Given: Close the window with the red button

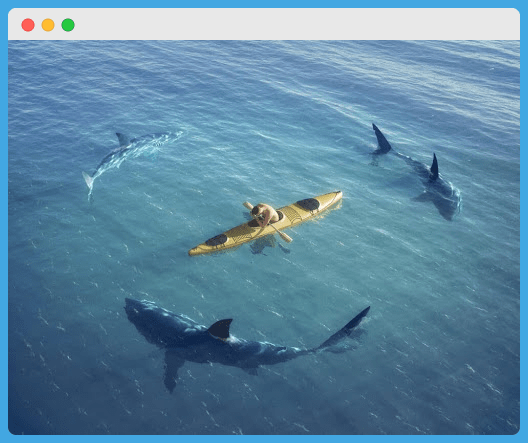Looking at the screenshot, I should 28,25.
